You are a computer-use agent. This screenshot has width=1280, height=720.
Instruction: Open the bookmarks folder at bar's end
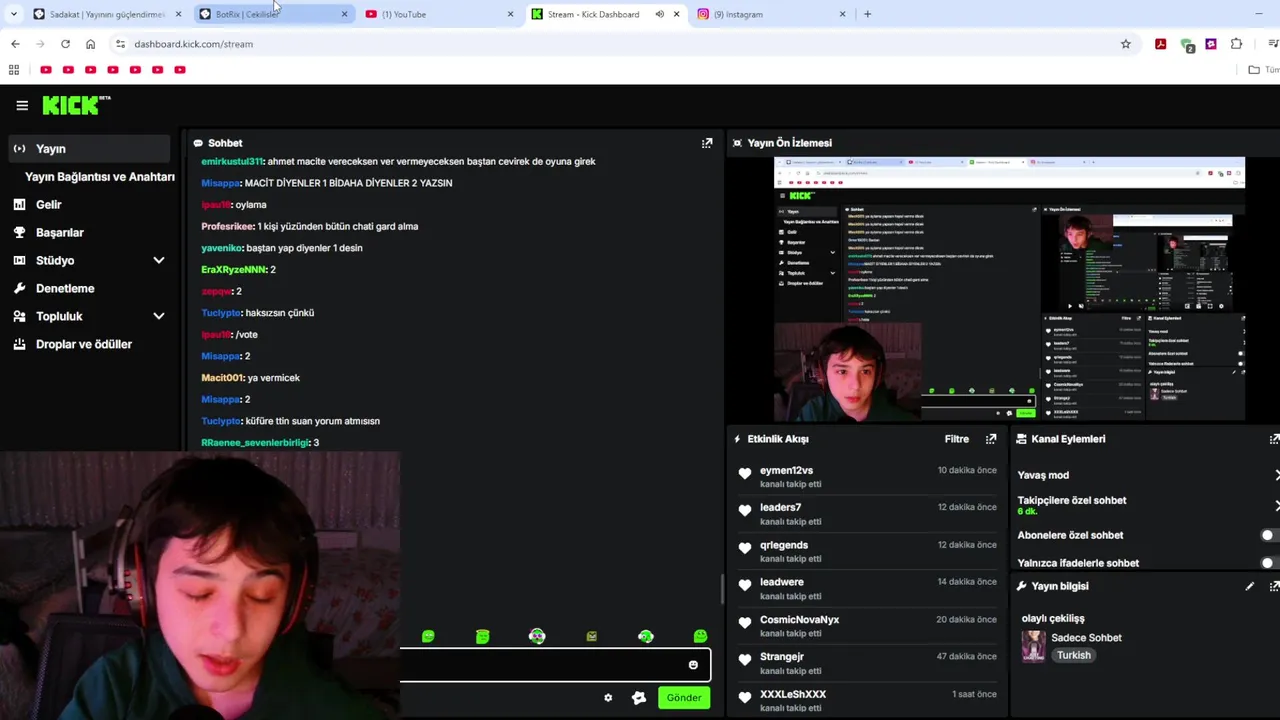coord(1263,70)
